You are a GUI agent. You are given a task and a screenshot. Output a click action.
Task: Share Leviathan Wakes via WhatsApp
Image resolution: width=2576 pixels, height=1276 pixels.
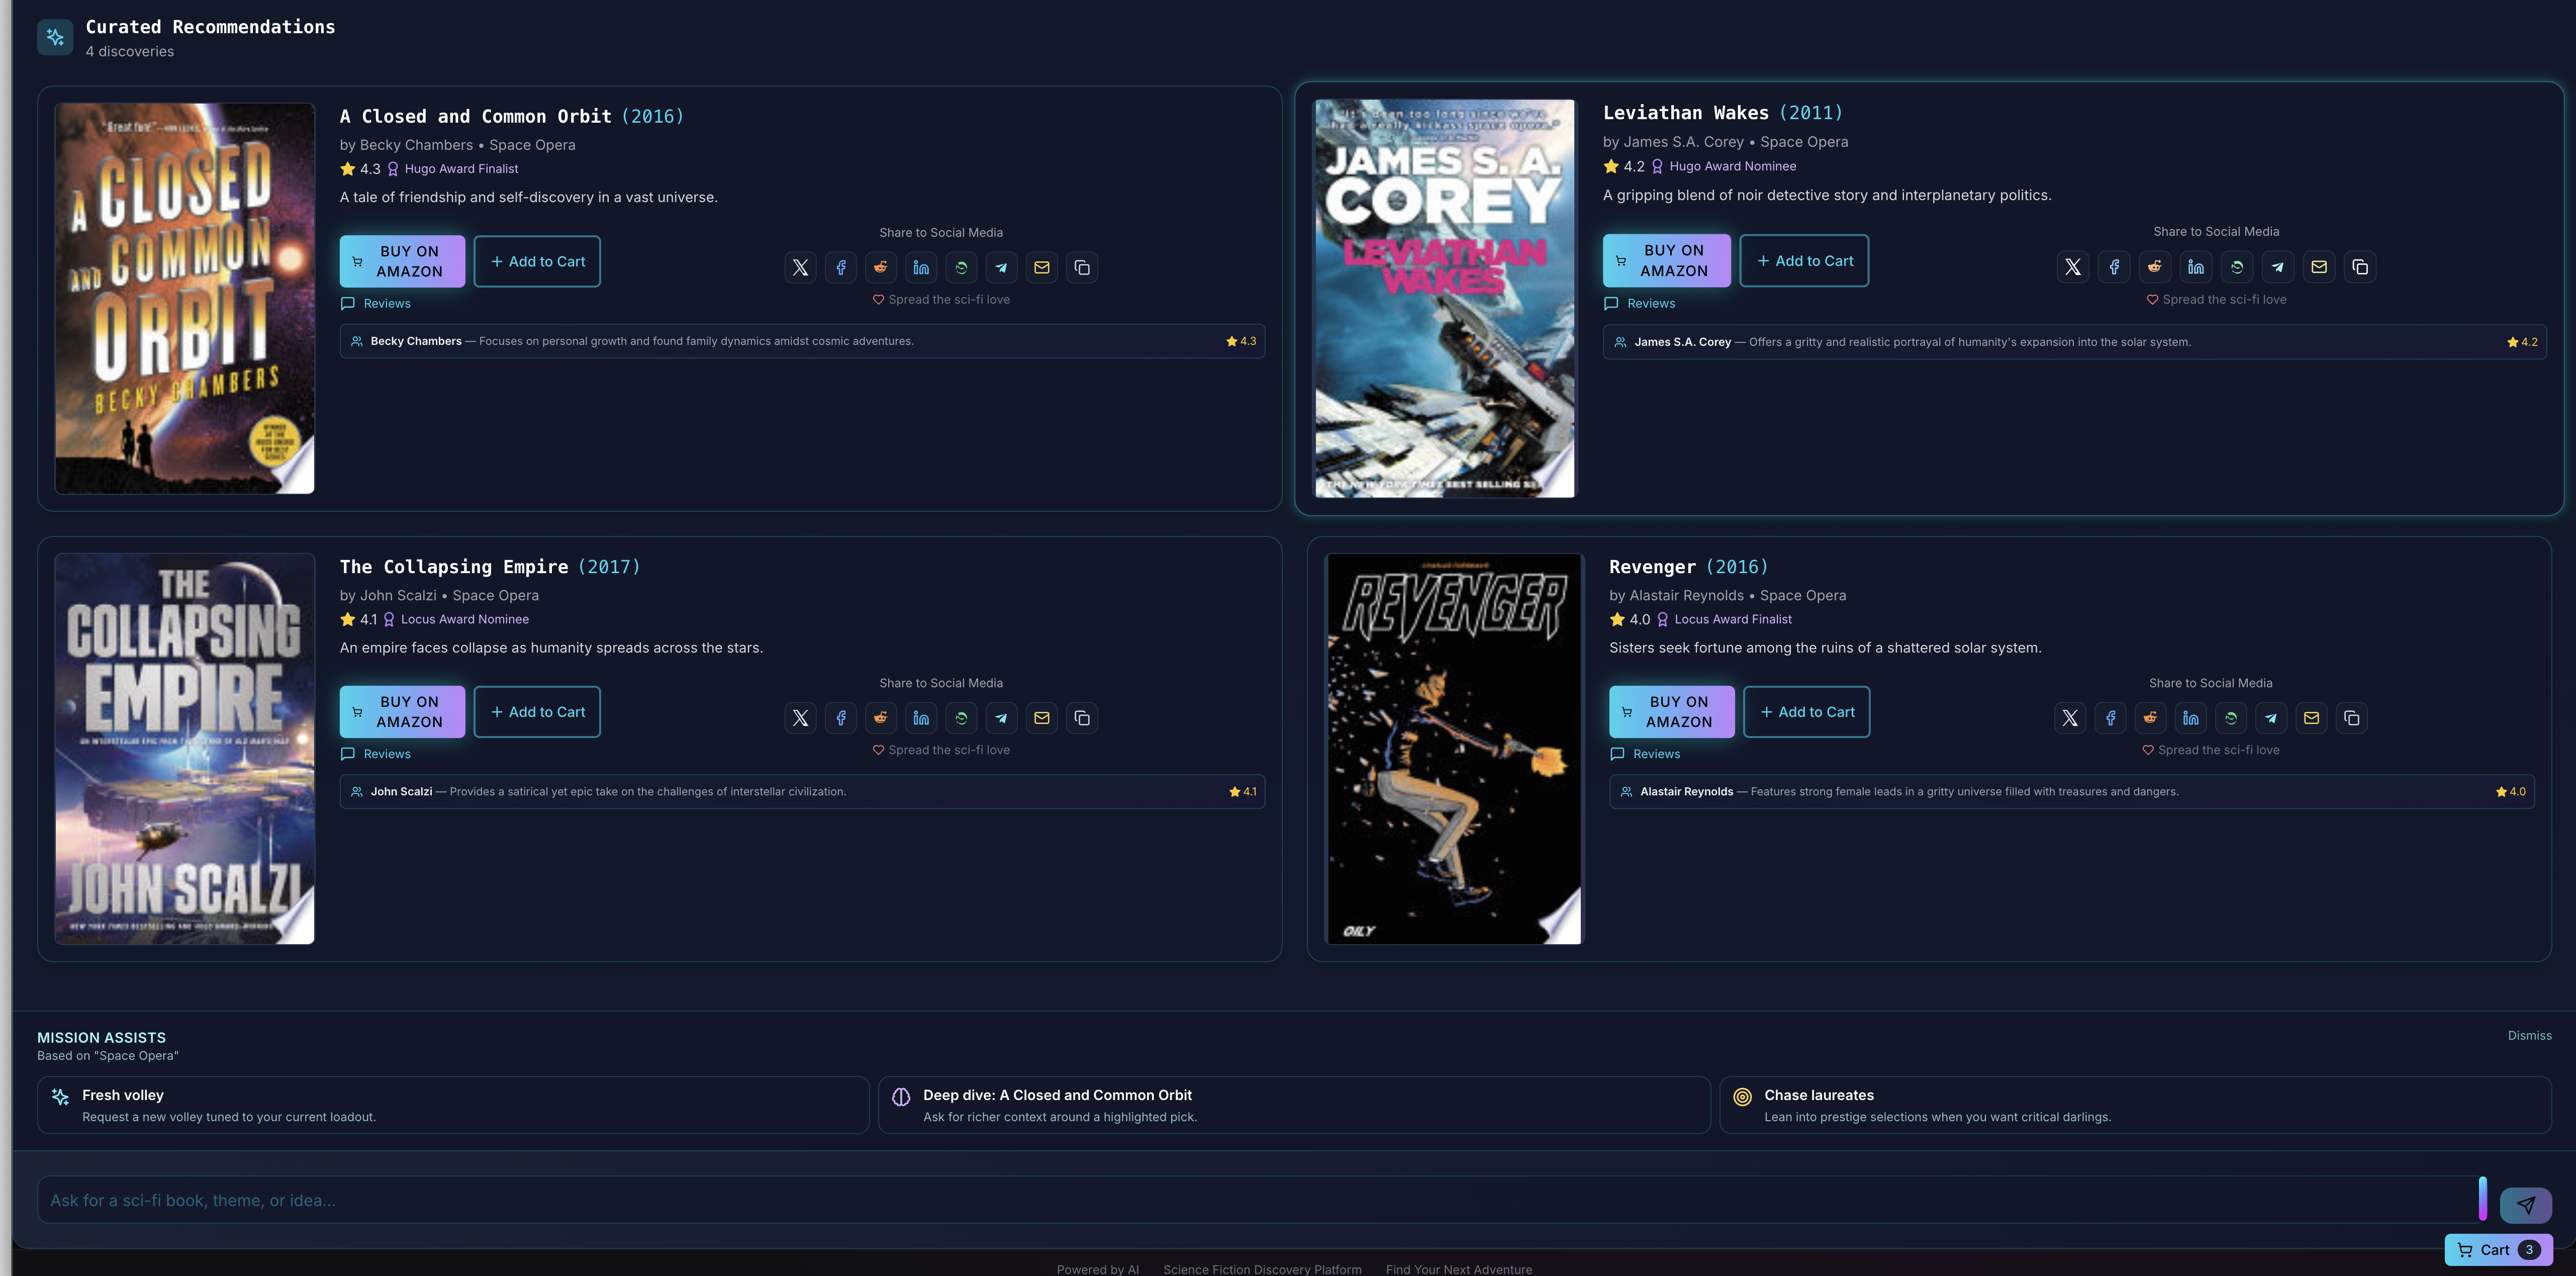2237,267
